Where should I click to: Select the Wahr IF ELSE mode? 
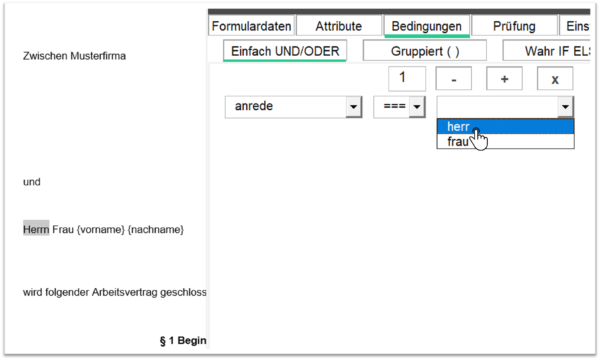(x=547, y=51)
